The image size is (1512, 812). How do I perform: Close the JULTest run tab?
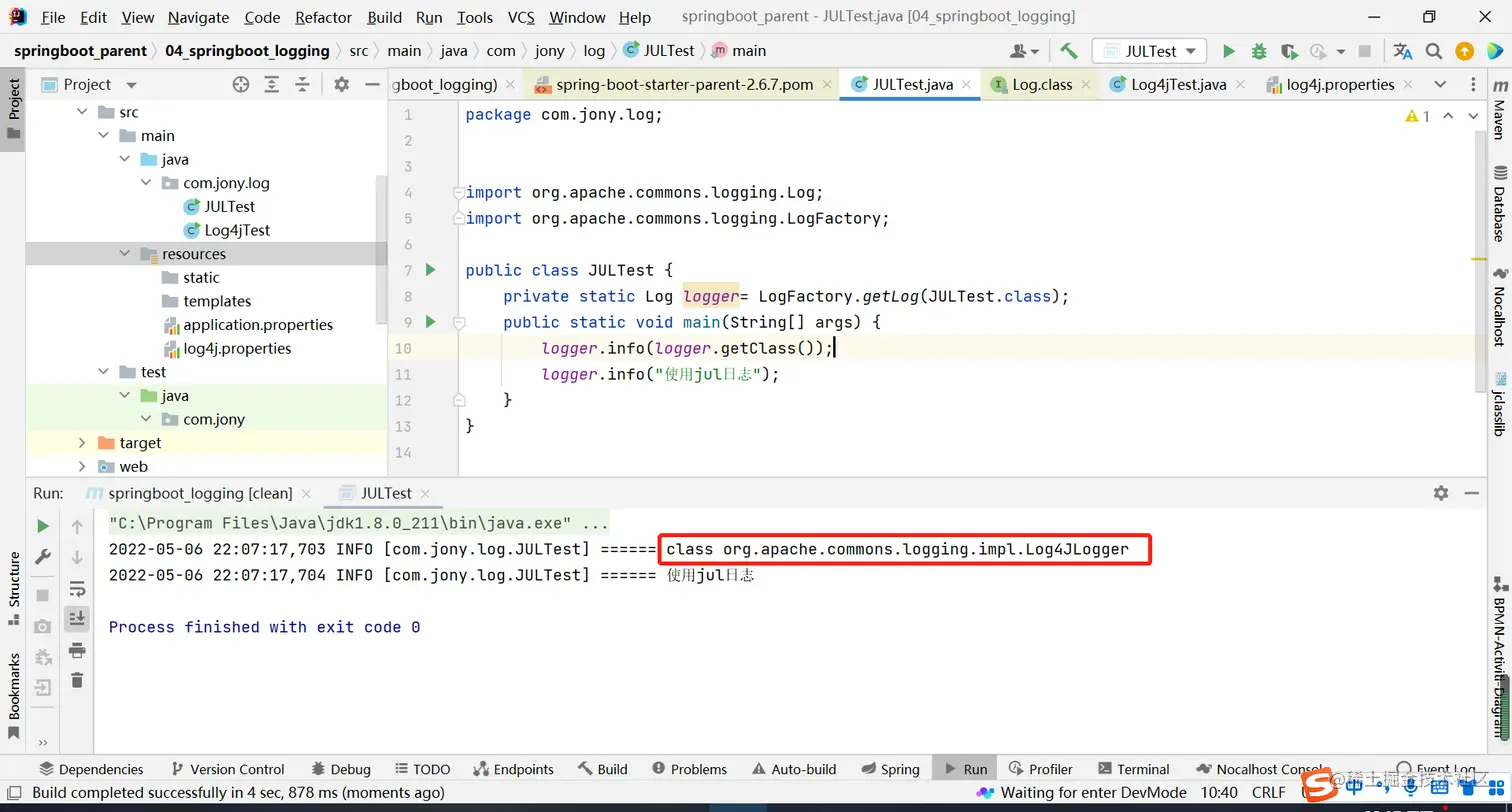pyautogui.click(x=425, y=493)
